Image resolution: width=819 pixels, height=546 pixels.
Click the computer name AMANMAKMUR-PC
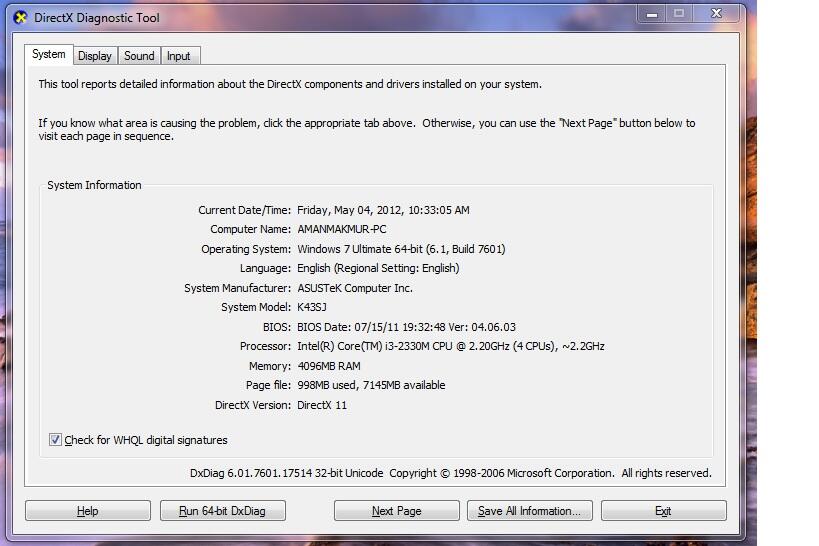(342, 229)
